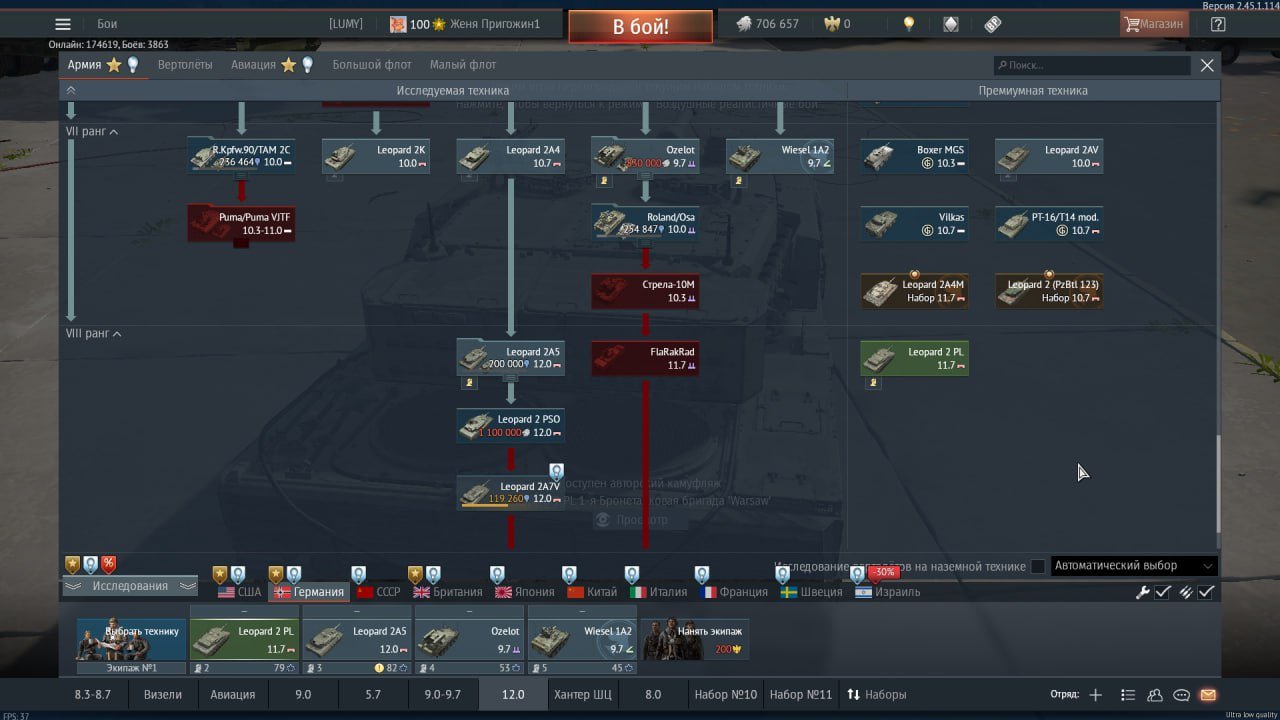Expand the Исследования panel
1280x720 pixels.
pyautogui.click(x=130, y=586)
